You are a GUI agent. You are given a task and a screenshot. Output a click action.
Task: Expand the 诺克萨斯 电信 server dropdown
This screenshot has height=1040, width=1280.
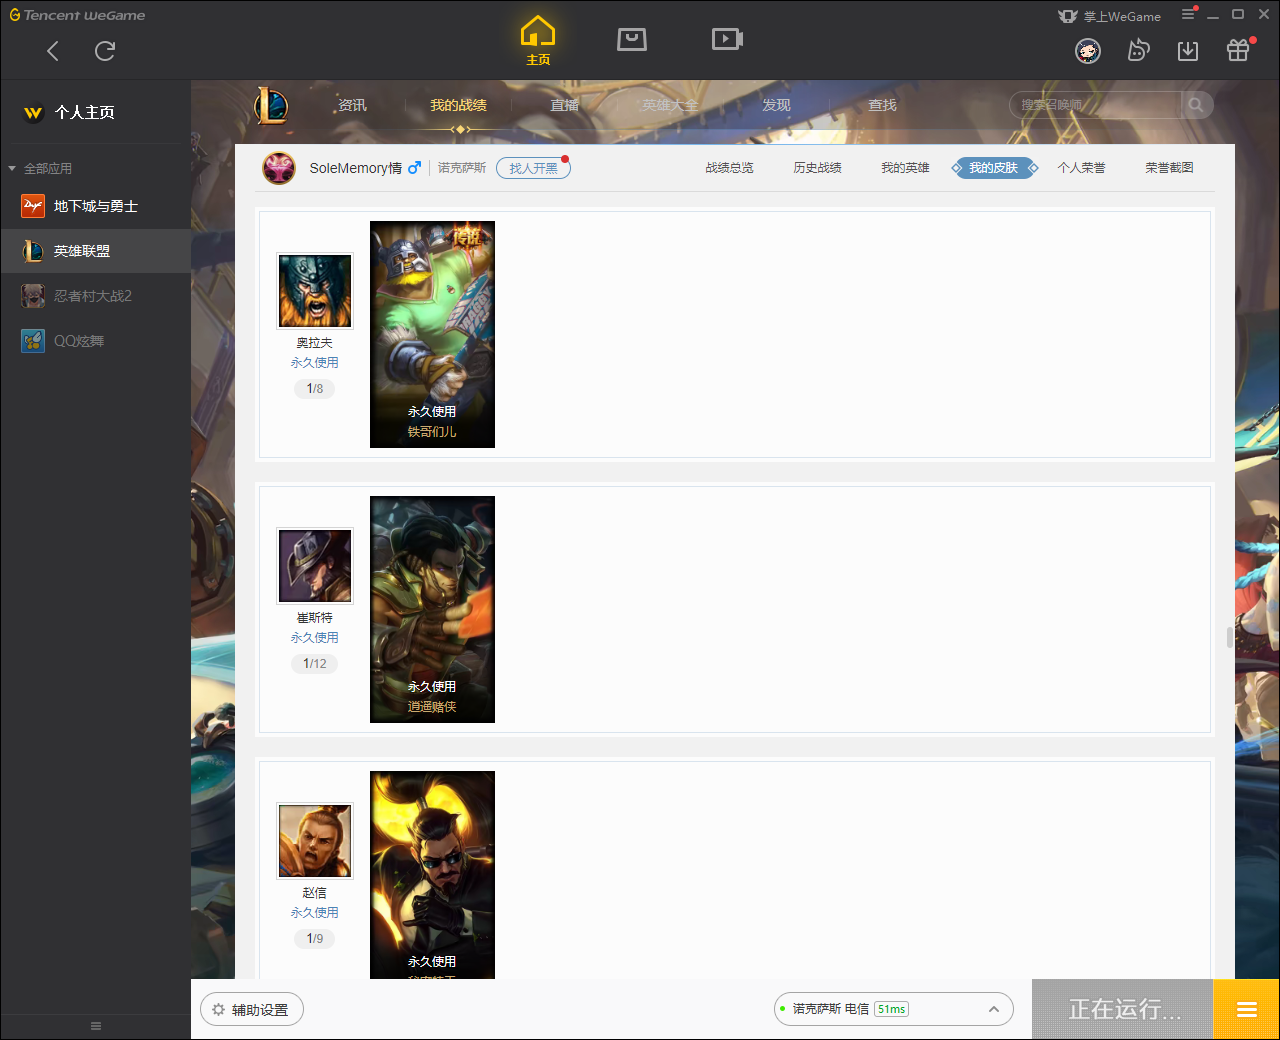click(894, 1009)
